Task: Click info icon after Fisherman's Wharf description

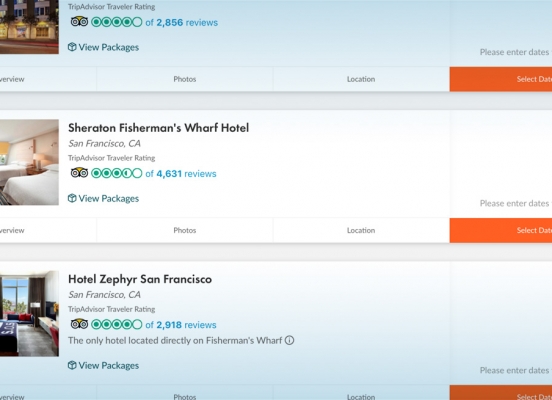Action: 289,340
